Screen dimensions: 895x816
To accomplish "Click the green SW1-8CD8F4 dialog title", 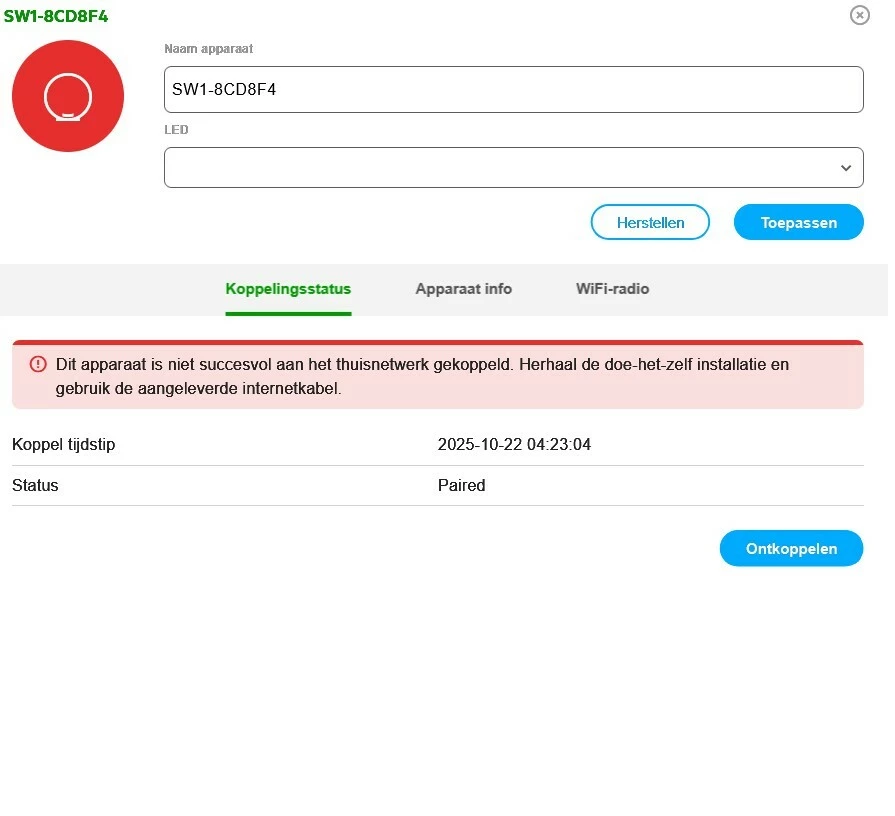I will click(x=55, y=16).
